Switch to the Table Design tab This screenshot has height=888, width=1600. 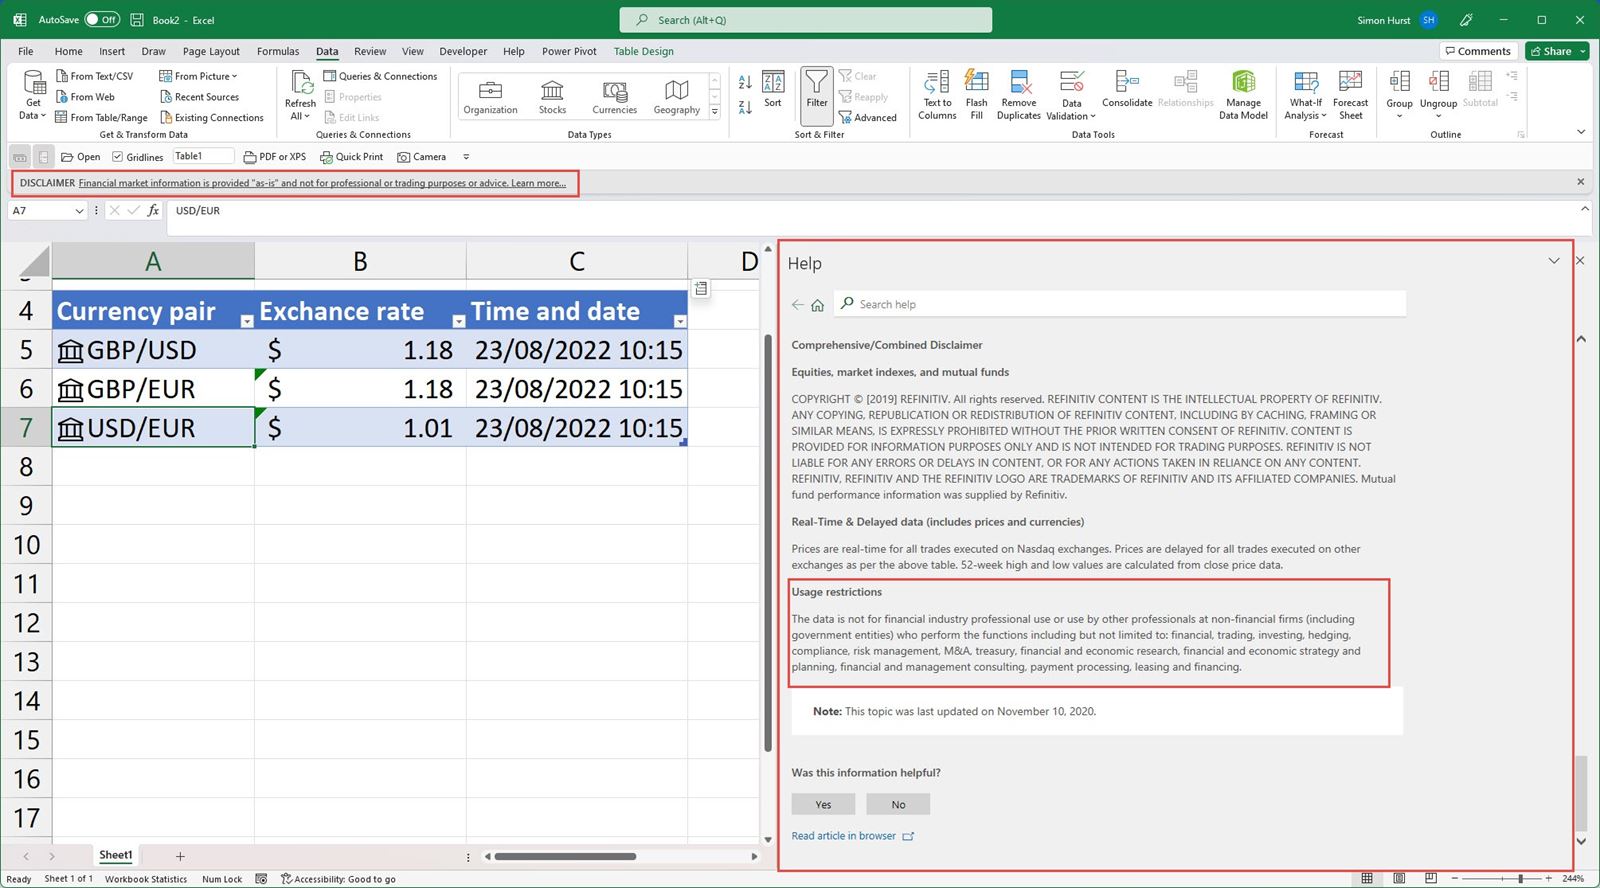[x=643, y=51]
